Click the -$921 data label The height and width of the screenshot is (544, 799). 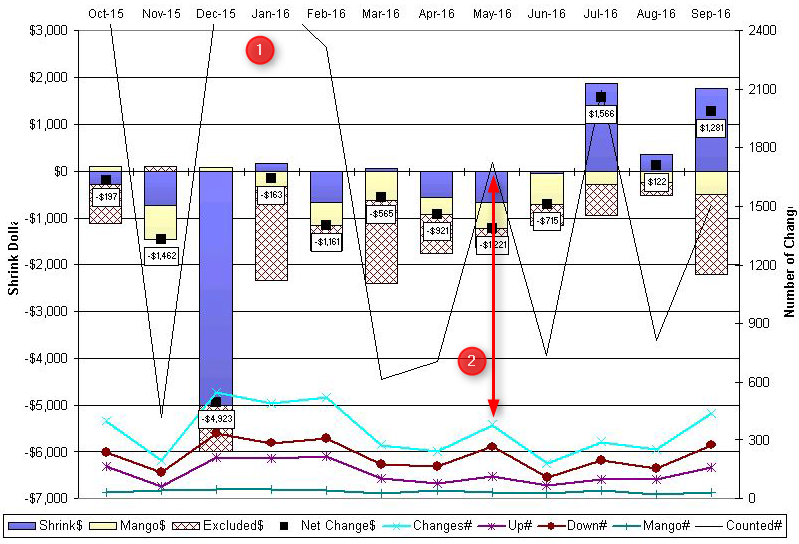[437, 231]
